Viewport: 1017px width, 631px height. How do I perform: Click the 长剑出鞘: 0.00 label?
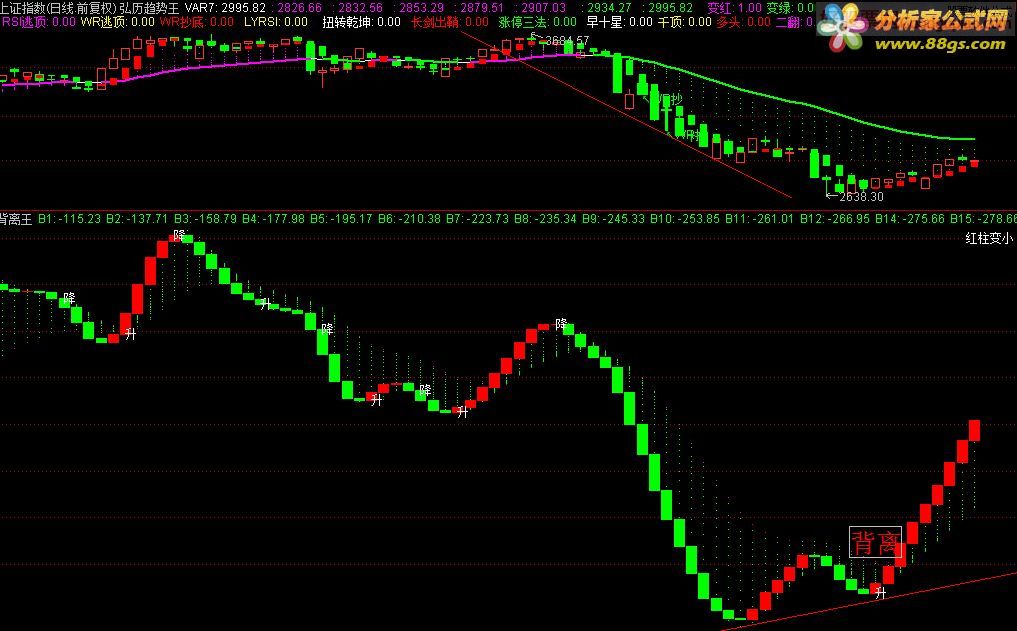[450, 22]
